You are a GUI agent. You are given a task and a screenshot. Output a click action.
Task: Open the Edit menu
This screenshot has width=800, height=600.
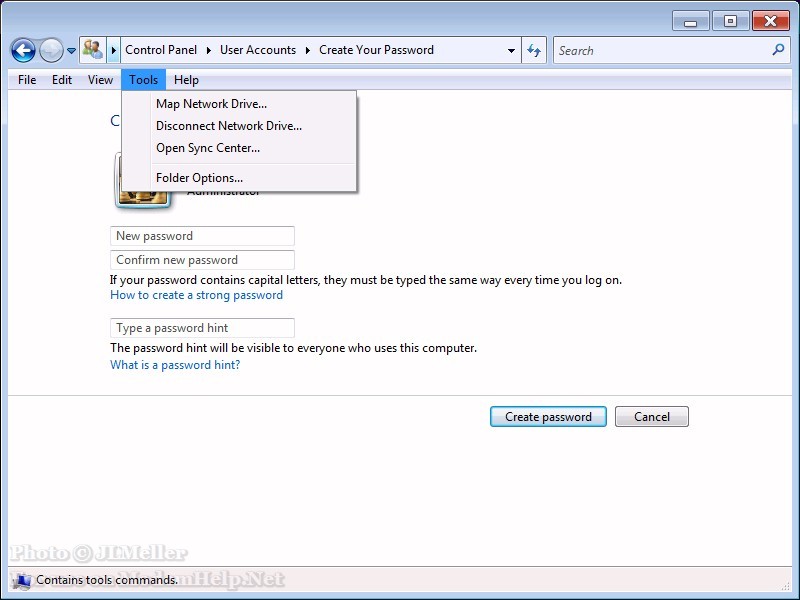pos(62,80)
